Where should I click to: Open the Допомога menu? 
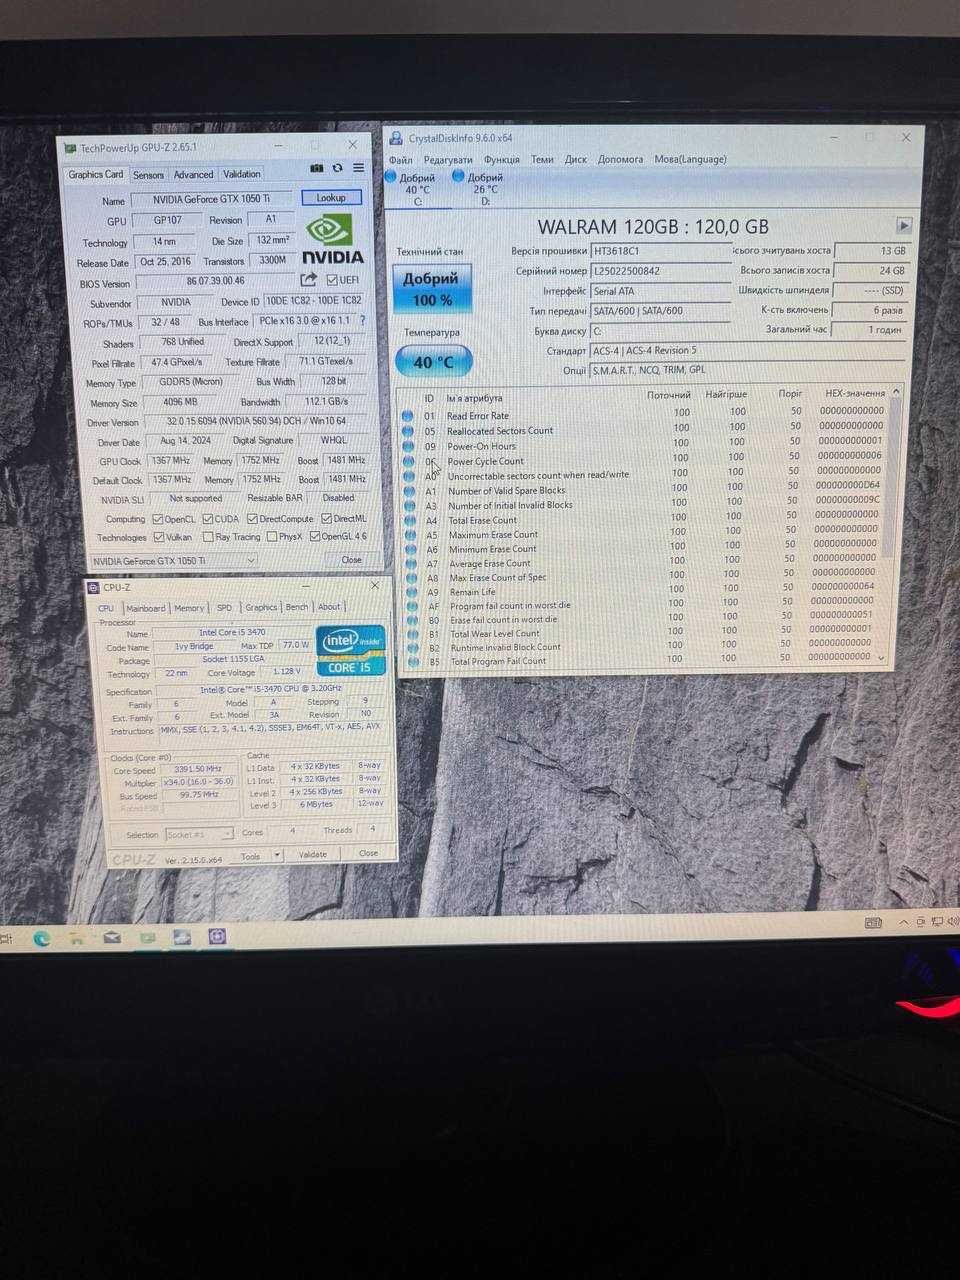[x=621, y=159]
